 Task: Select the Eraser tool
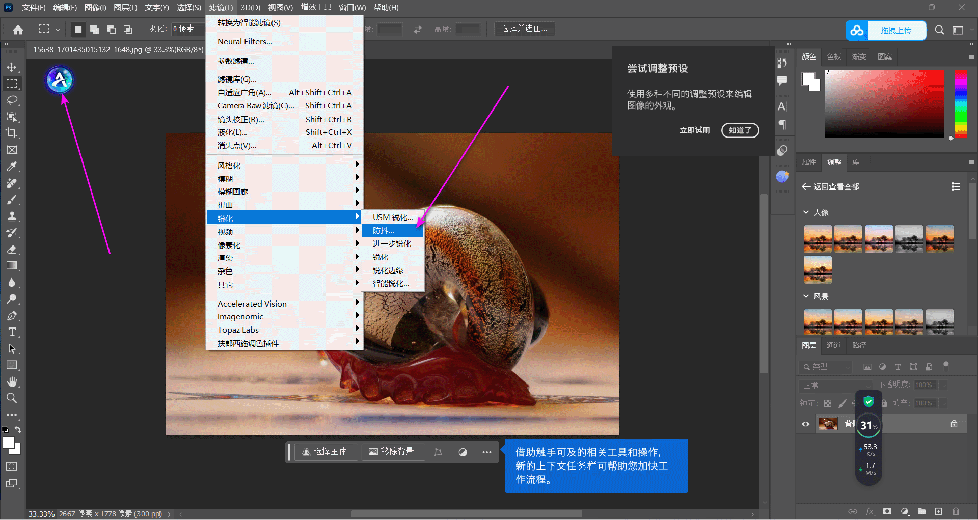point(12,249)
